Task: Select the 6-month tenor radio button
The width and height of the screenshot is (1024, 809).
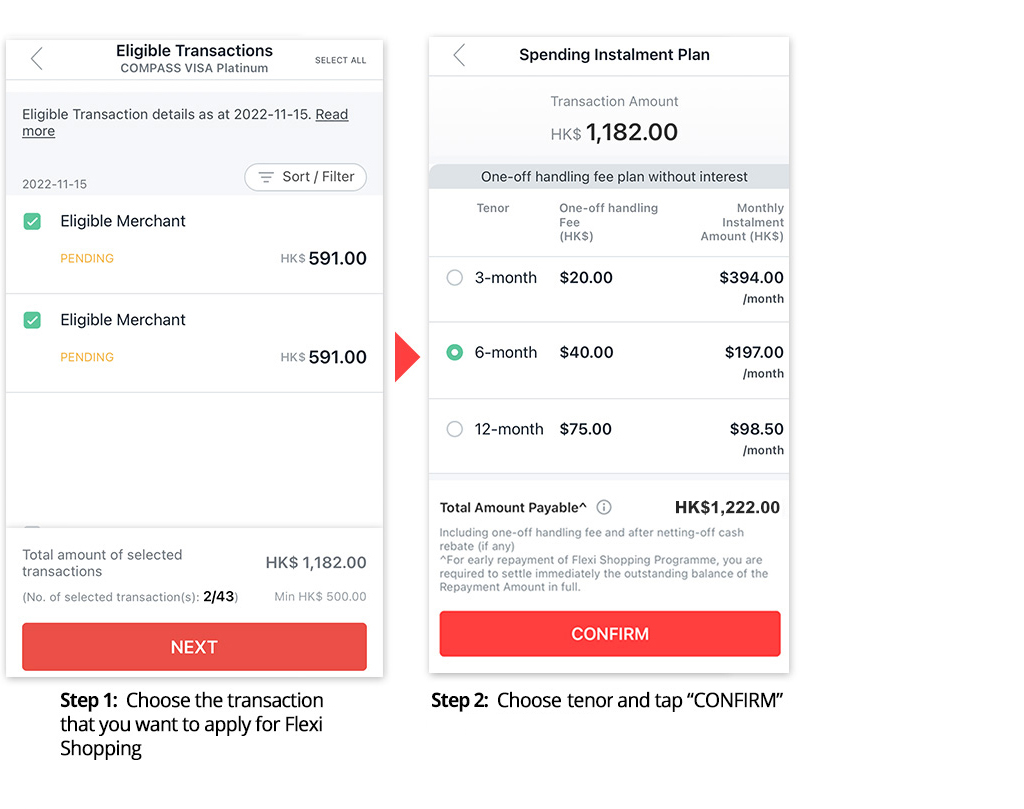Action: (455, 352)
